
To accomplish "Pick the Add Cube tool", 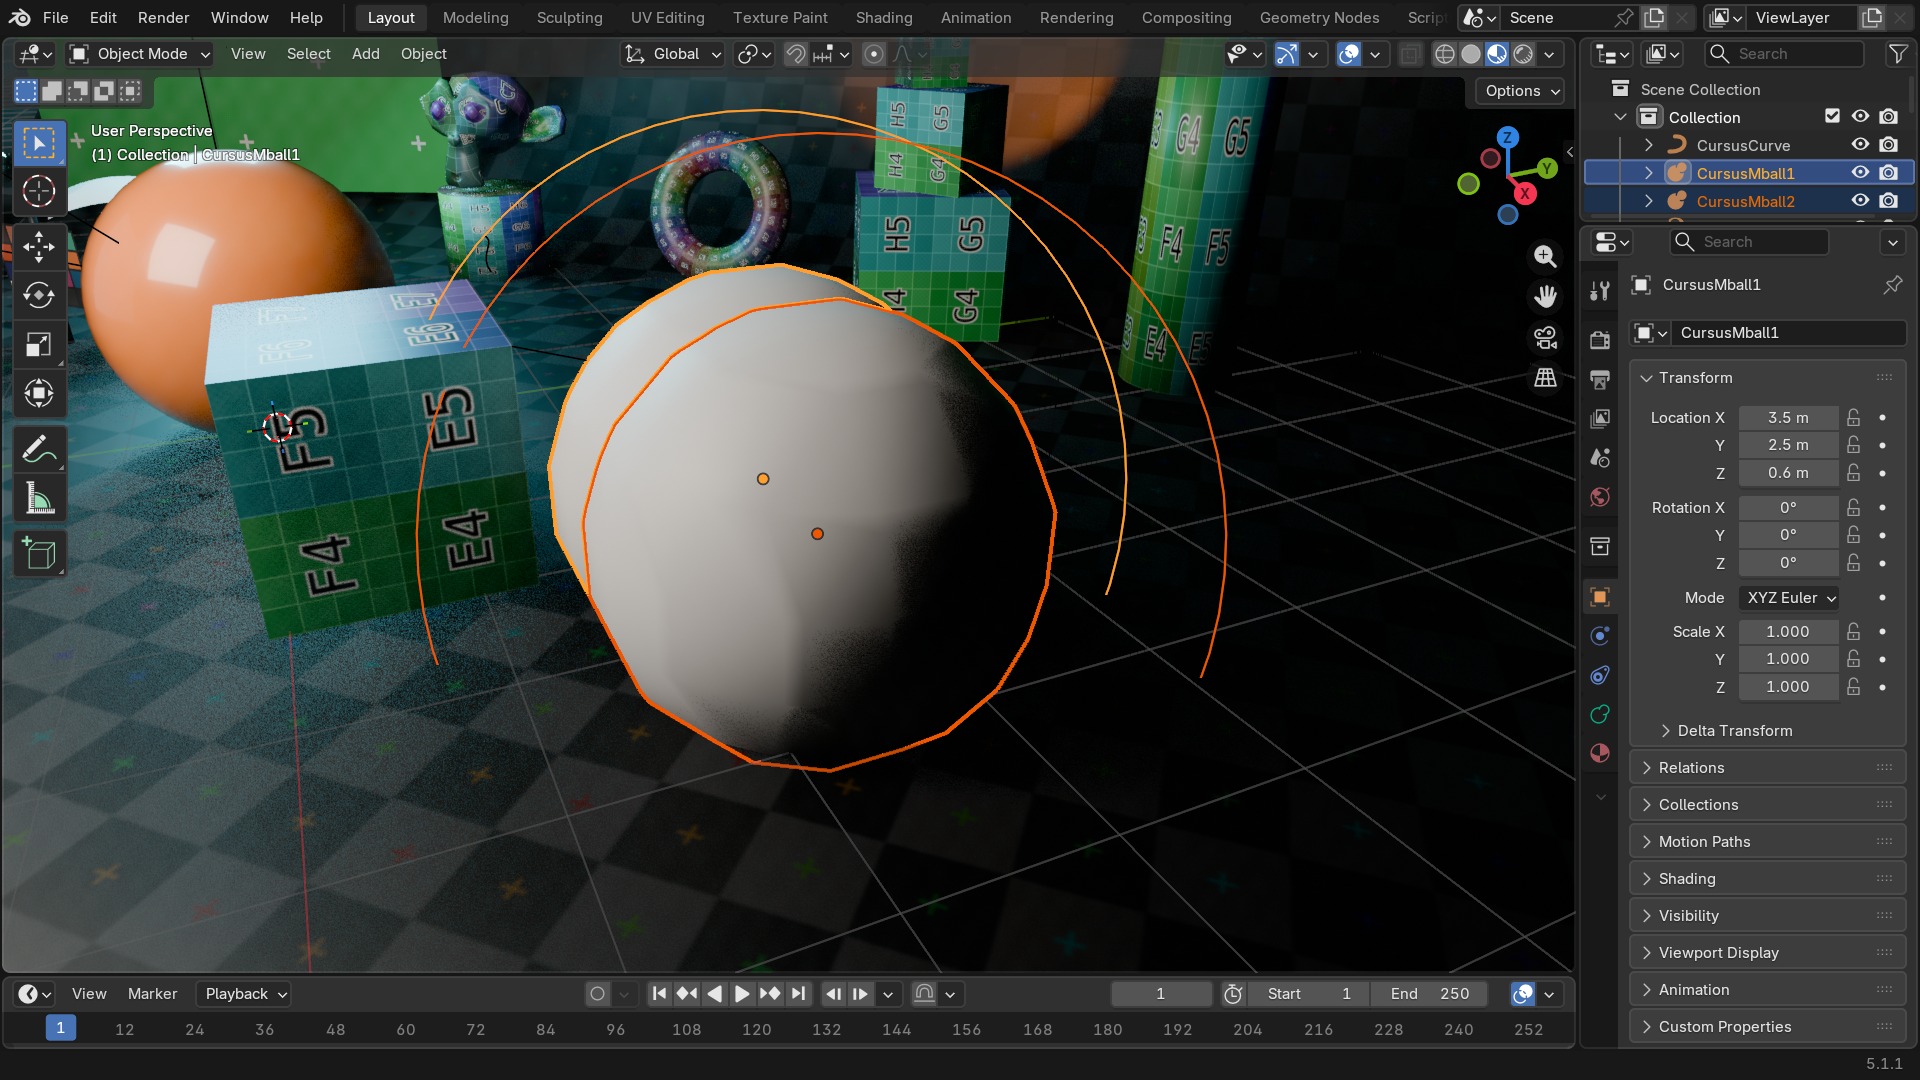I will coord(39,554).
